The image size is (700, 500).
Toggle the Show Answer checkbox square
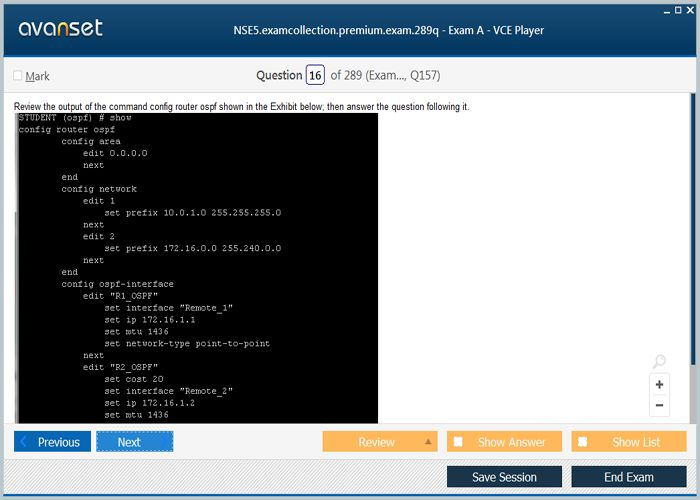click(x=458, y=442)
